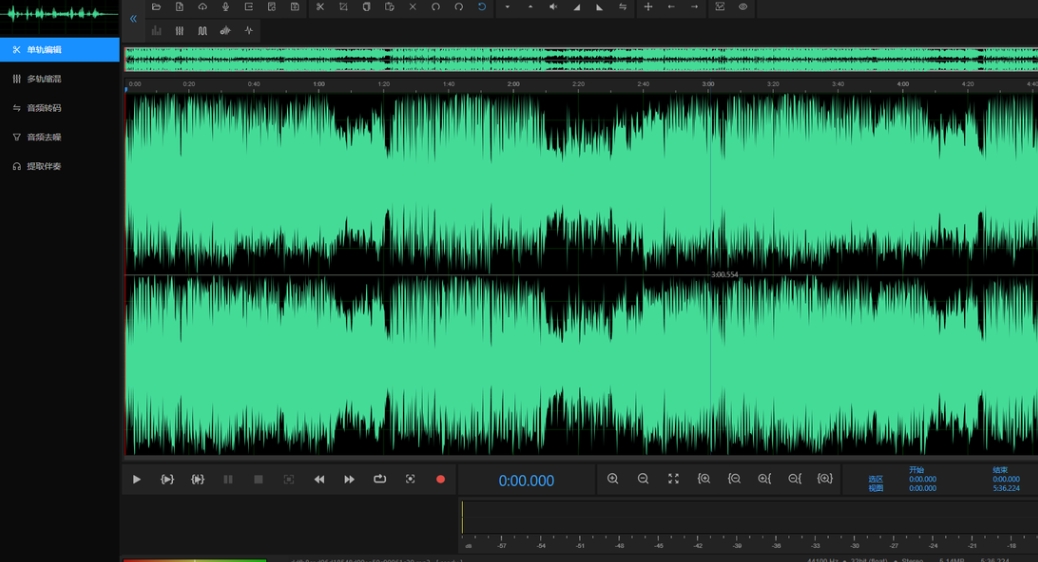Click the blue refresh arrow icon
Viewport: 1038px width, 562px height.
tap(482, 7)
